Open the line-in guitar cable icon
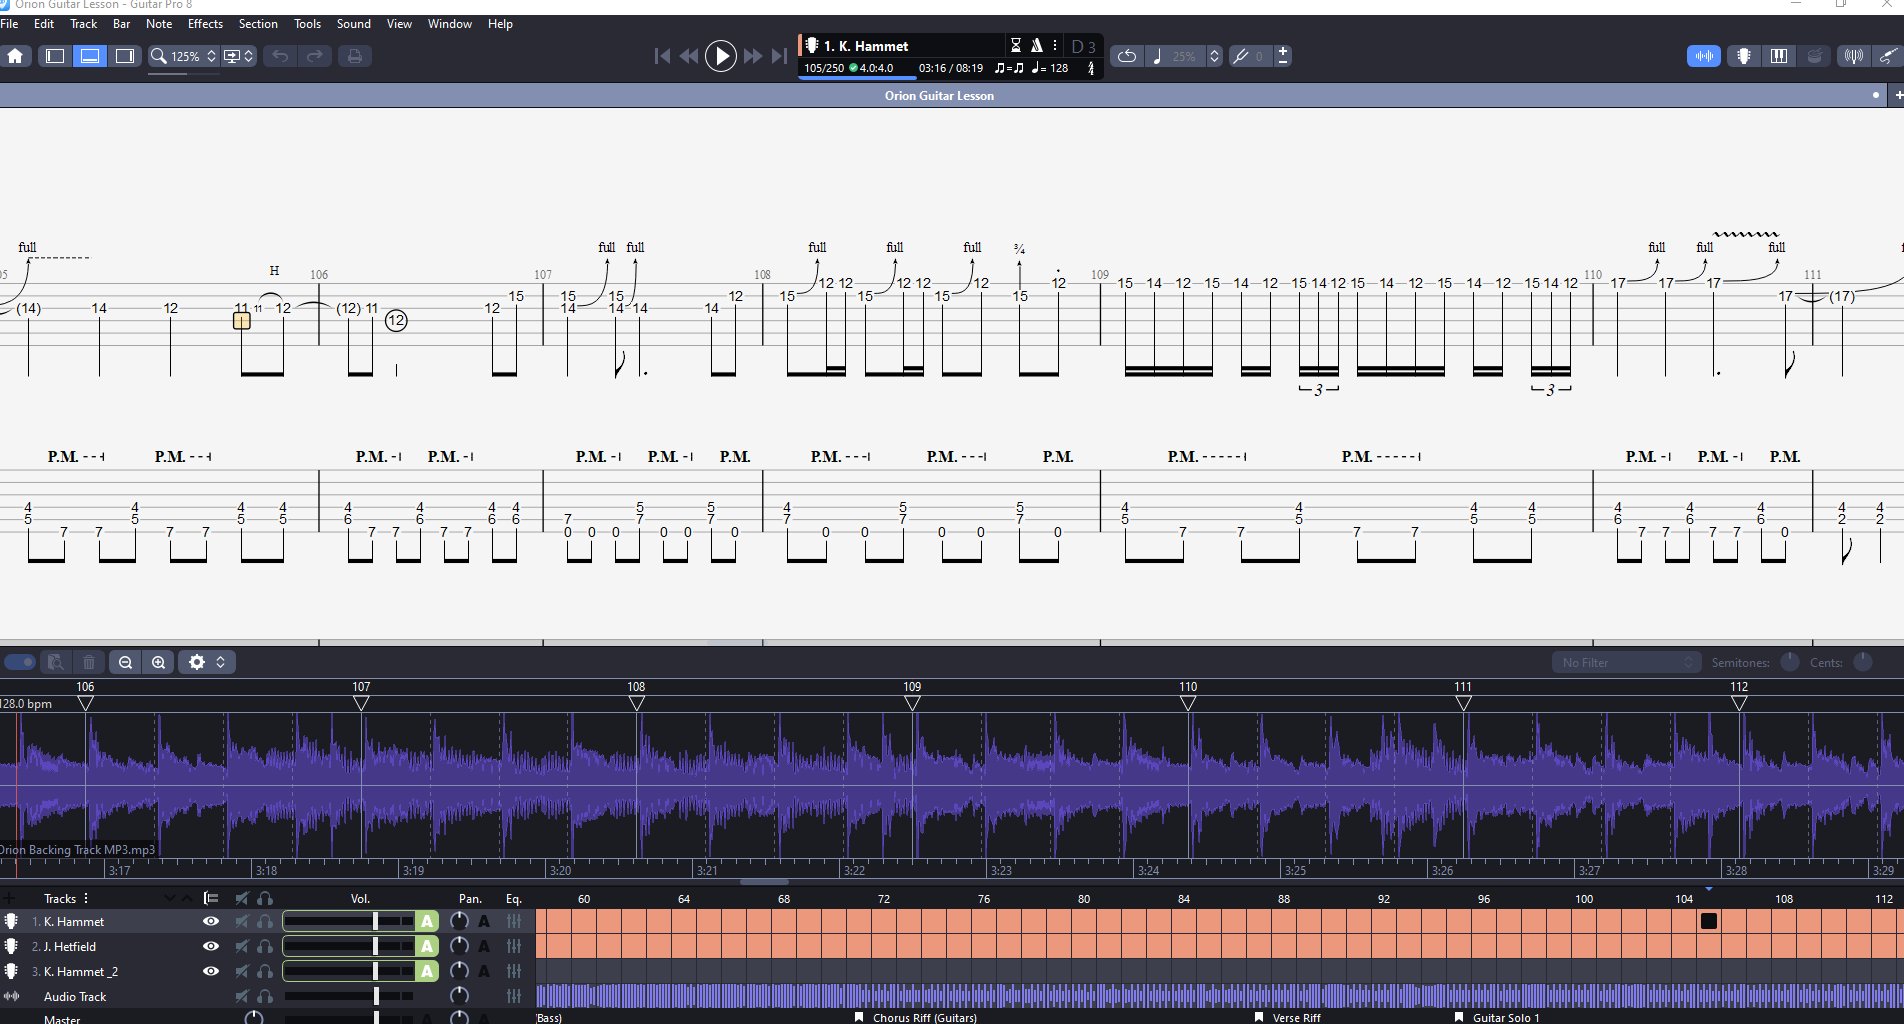Image resolution: width=1904 pixels, height=1024 pixels. 1887,56
